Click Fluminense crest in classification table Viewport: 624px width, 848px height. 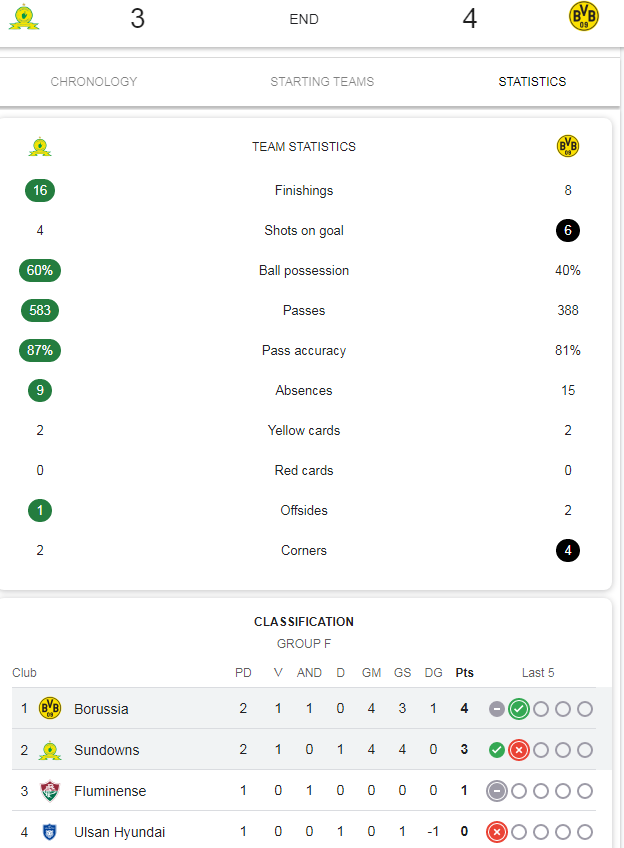tap(50, 791)
